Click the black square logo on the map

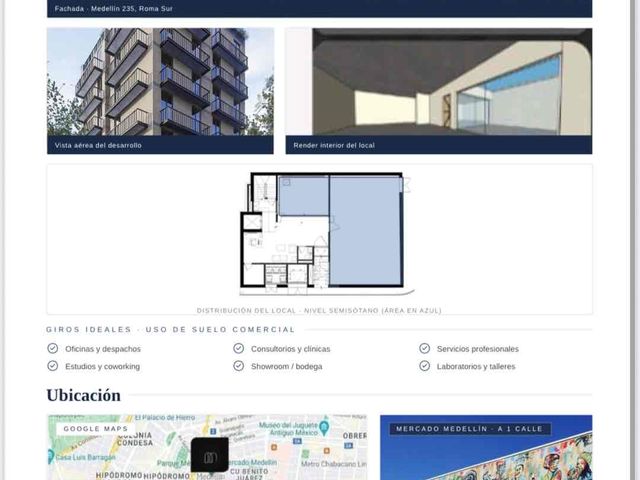pos(210,455)
